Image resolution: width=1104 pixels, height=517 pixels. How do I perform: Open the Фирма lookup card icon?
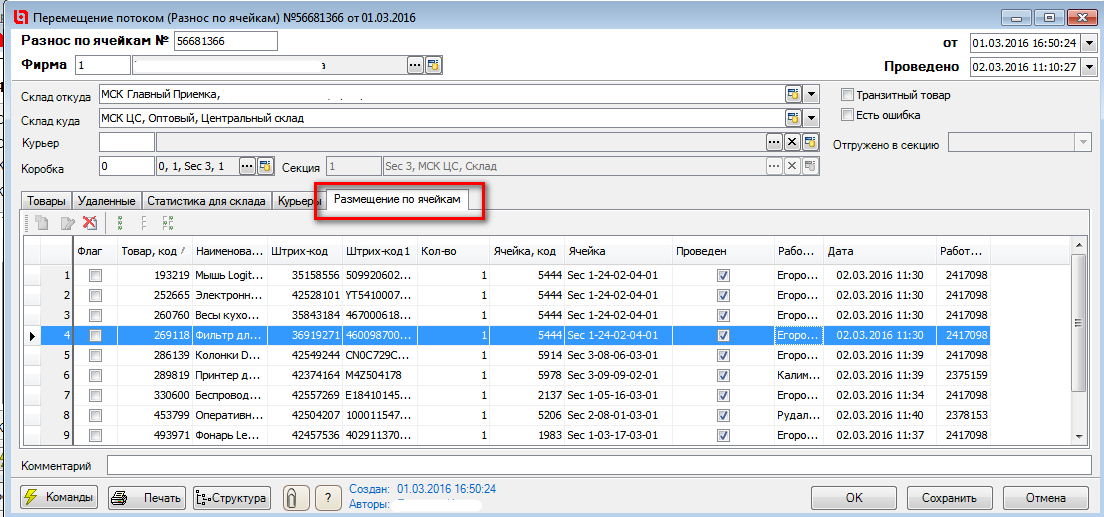(433, 65)
